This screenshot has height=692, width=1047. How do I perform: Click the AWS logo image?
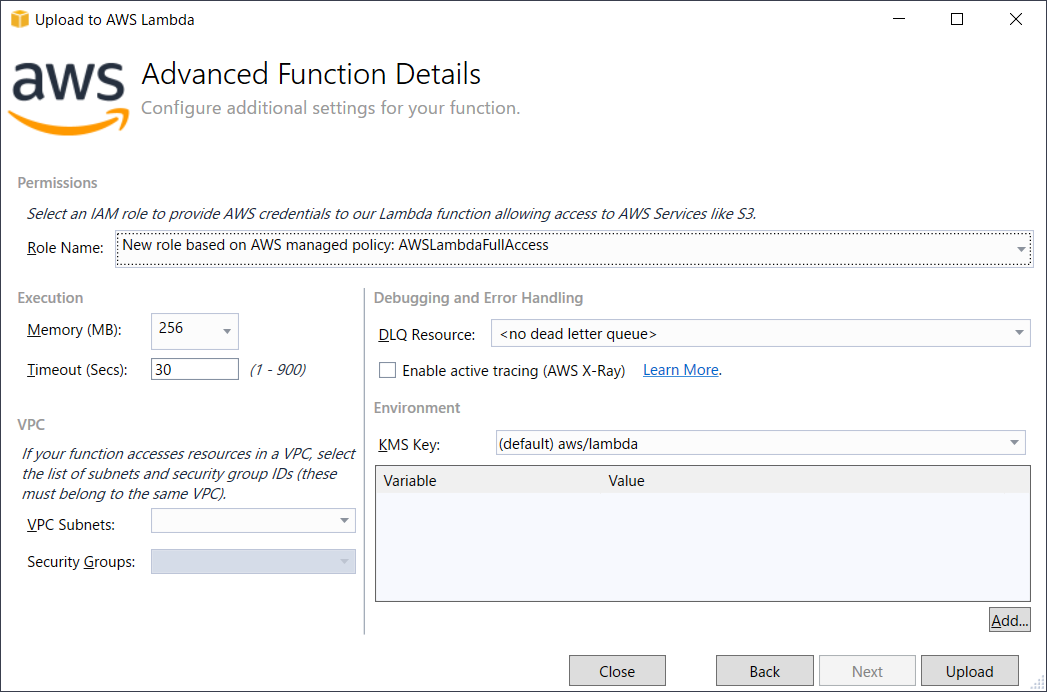point(69,98)
